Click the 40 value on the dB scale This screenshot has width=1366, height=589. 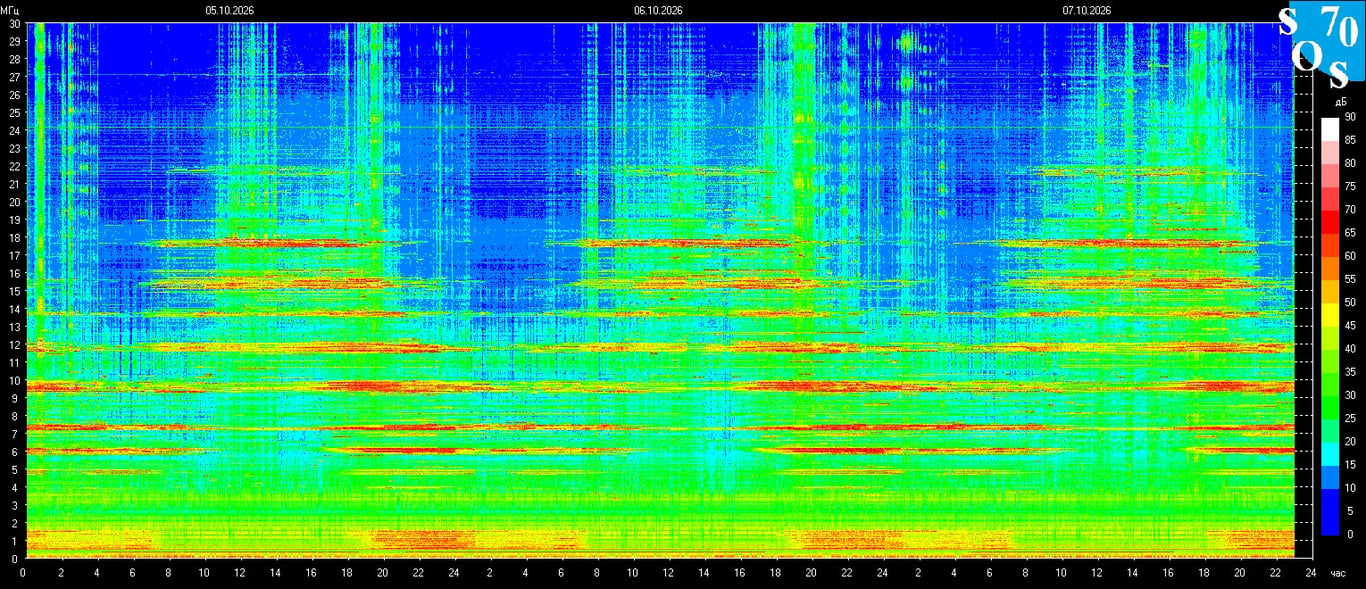[x=1350, y=349]
